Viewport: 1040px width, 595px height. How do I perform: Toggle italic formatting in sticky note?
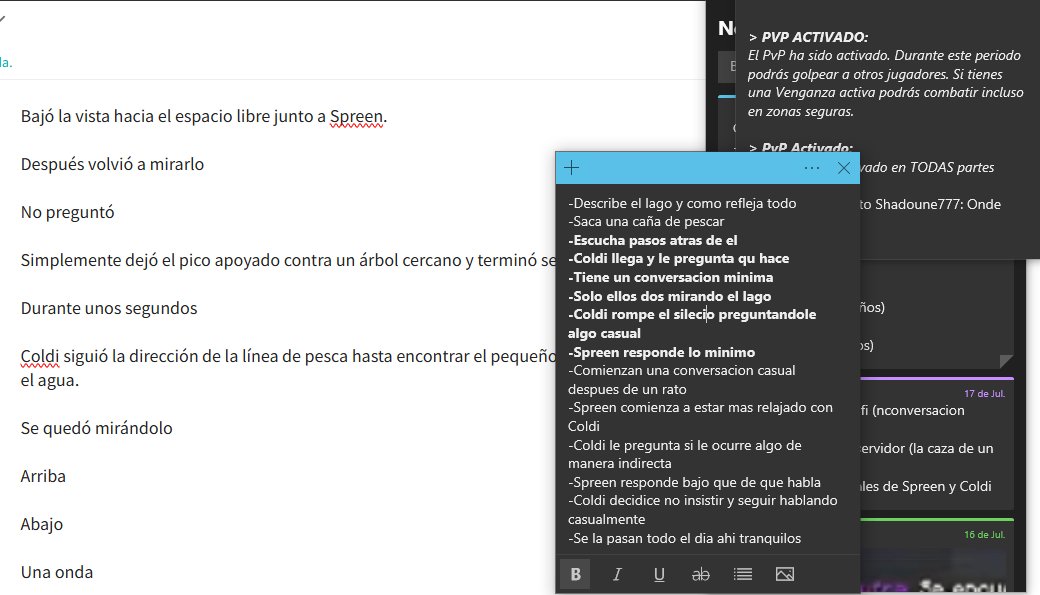(617, 574)
